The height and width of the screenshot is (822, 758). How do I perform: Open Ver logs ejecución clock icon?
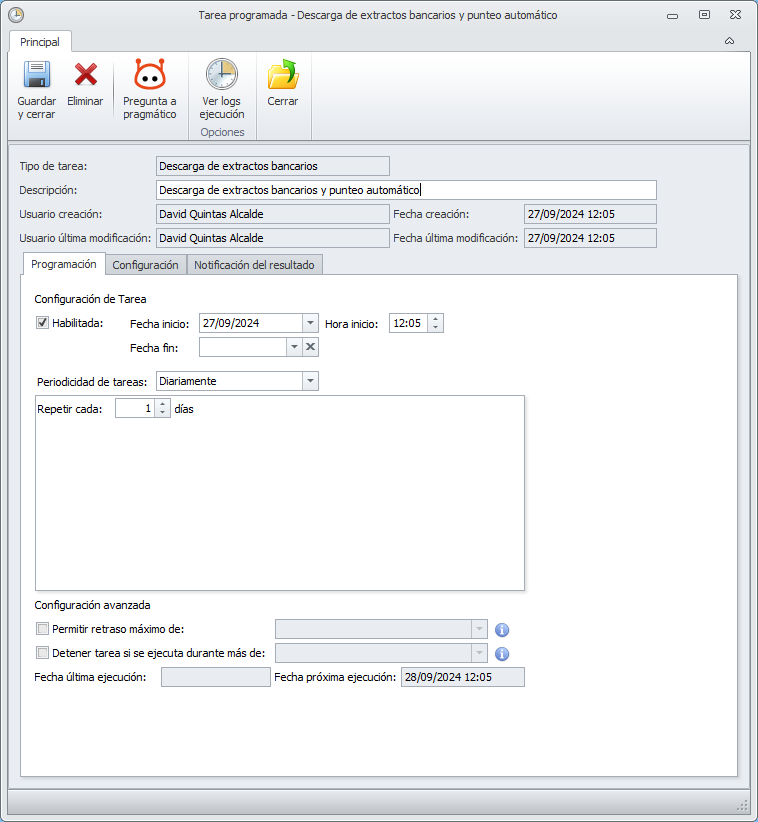pos(222,74)
